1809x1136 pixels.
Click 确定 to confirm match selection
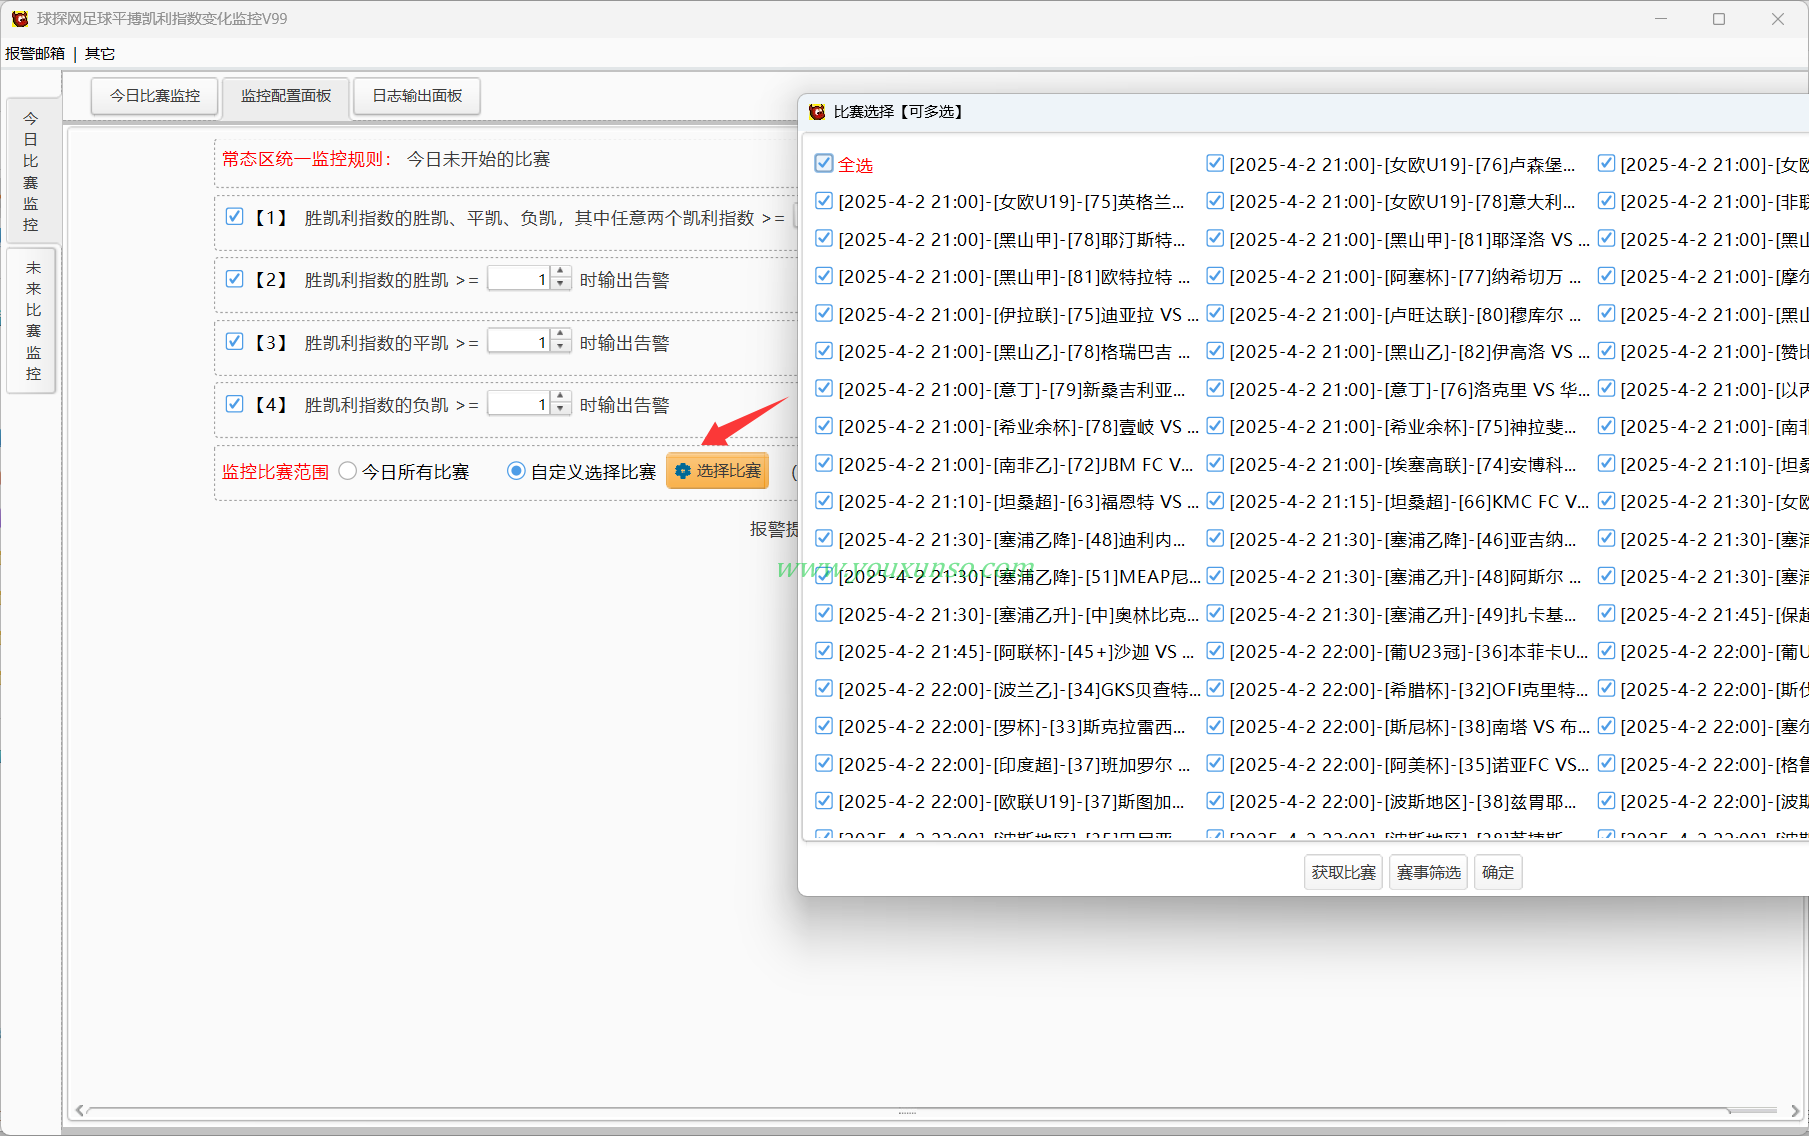click(x=1497, y=872)
